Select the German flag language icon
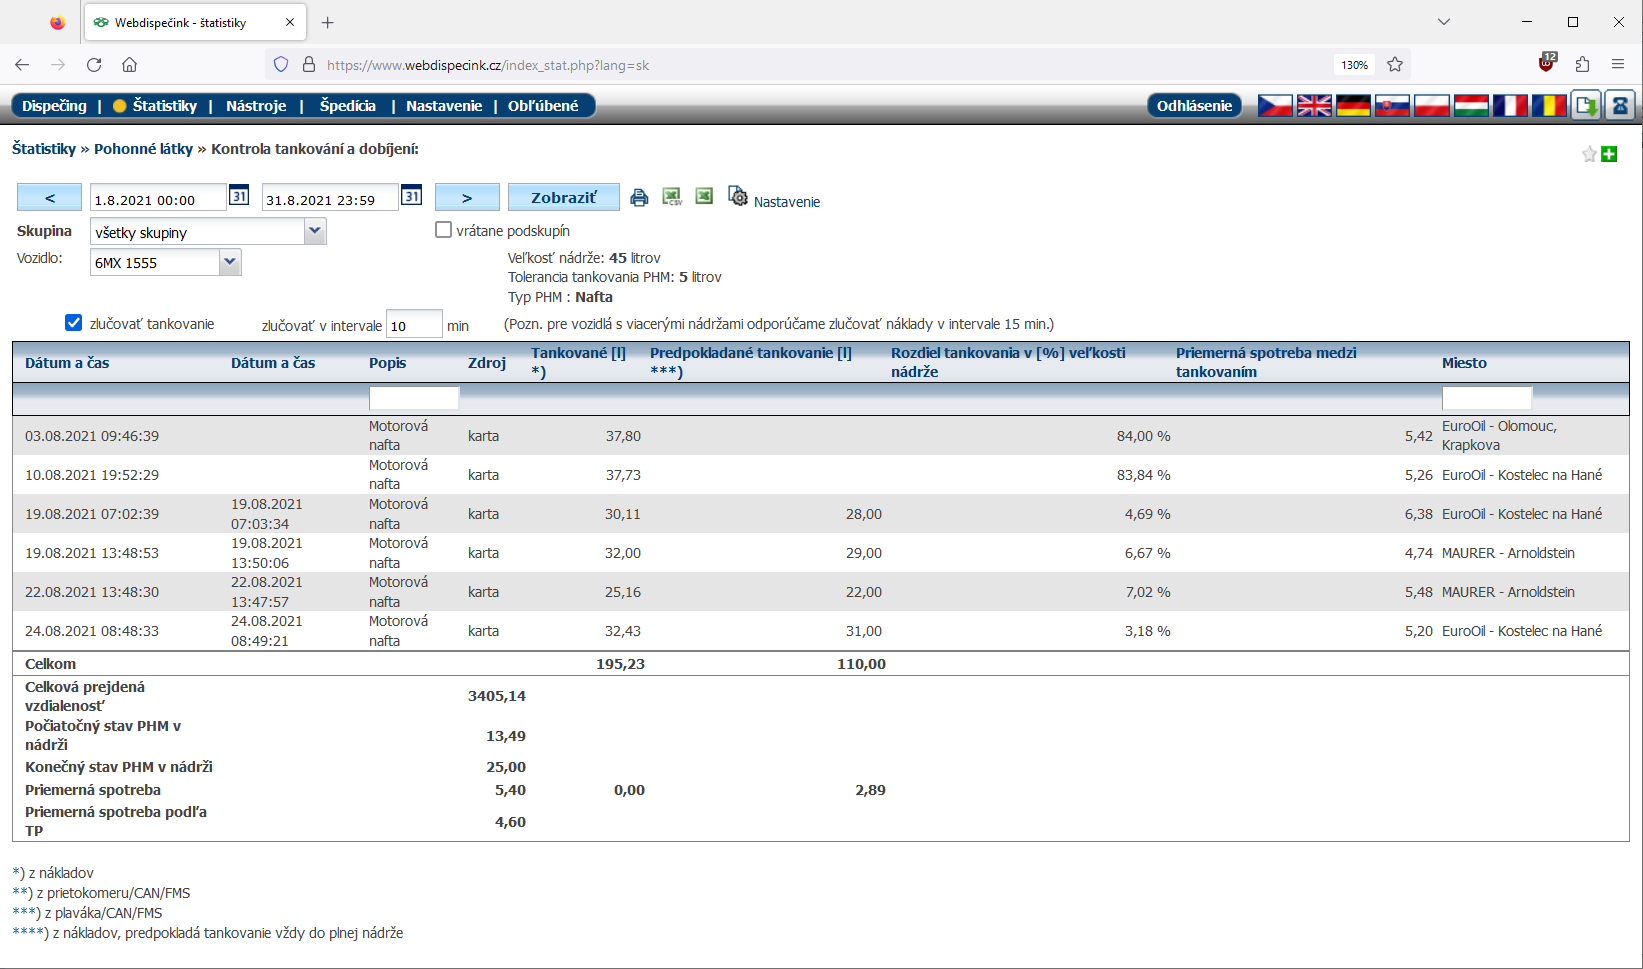The height and width of the screenshot is (969, 1643). (x=1353, y=105)
